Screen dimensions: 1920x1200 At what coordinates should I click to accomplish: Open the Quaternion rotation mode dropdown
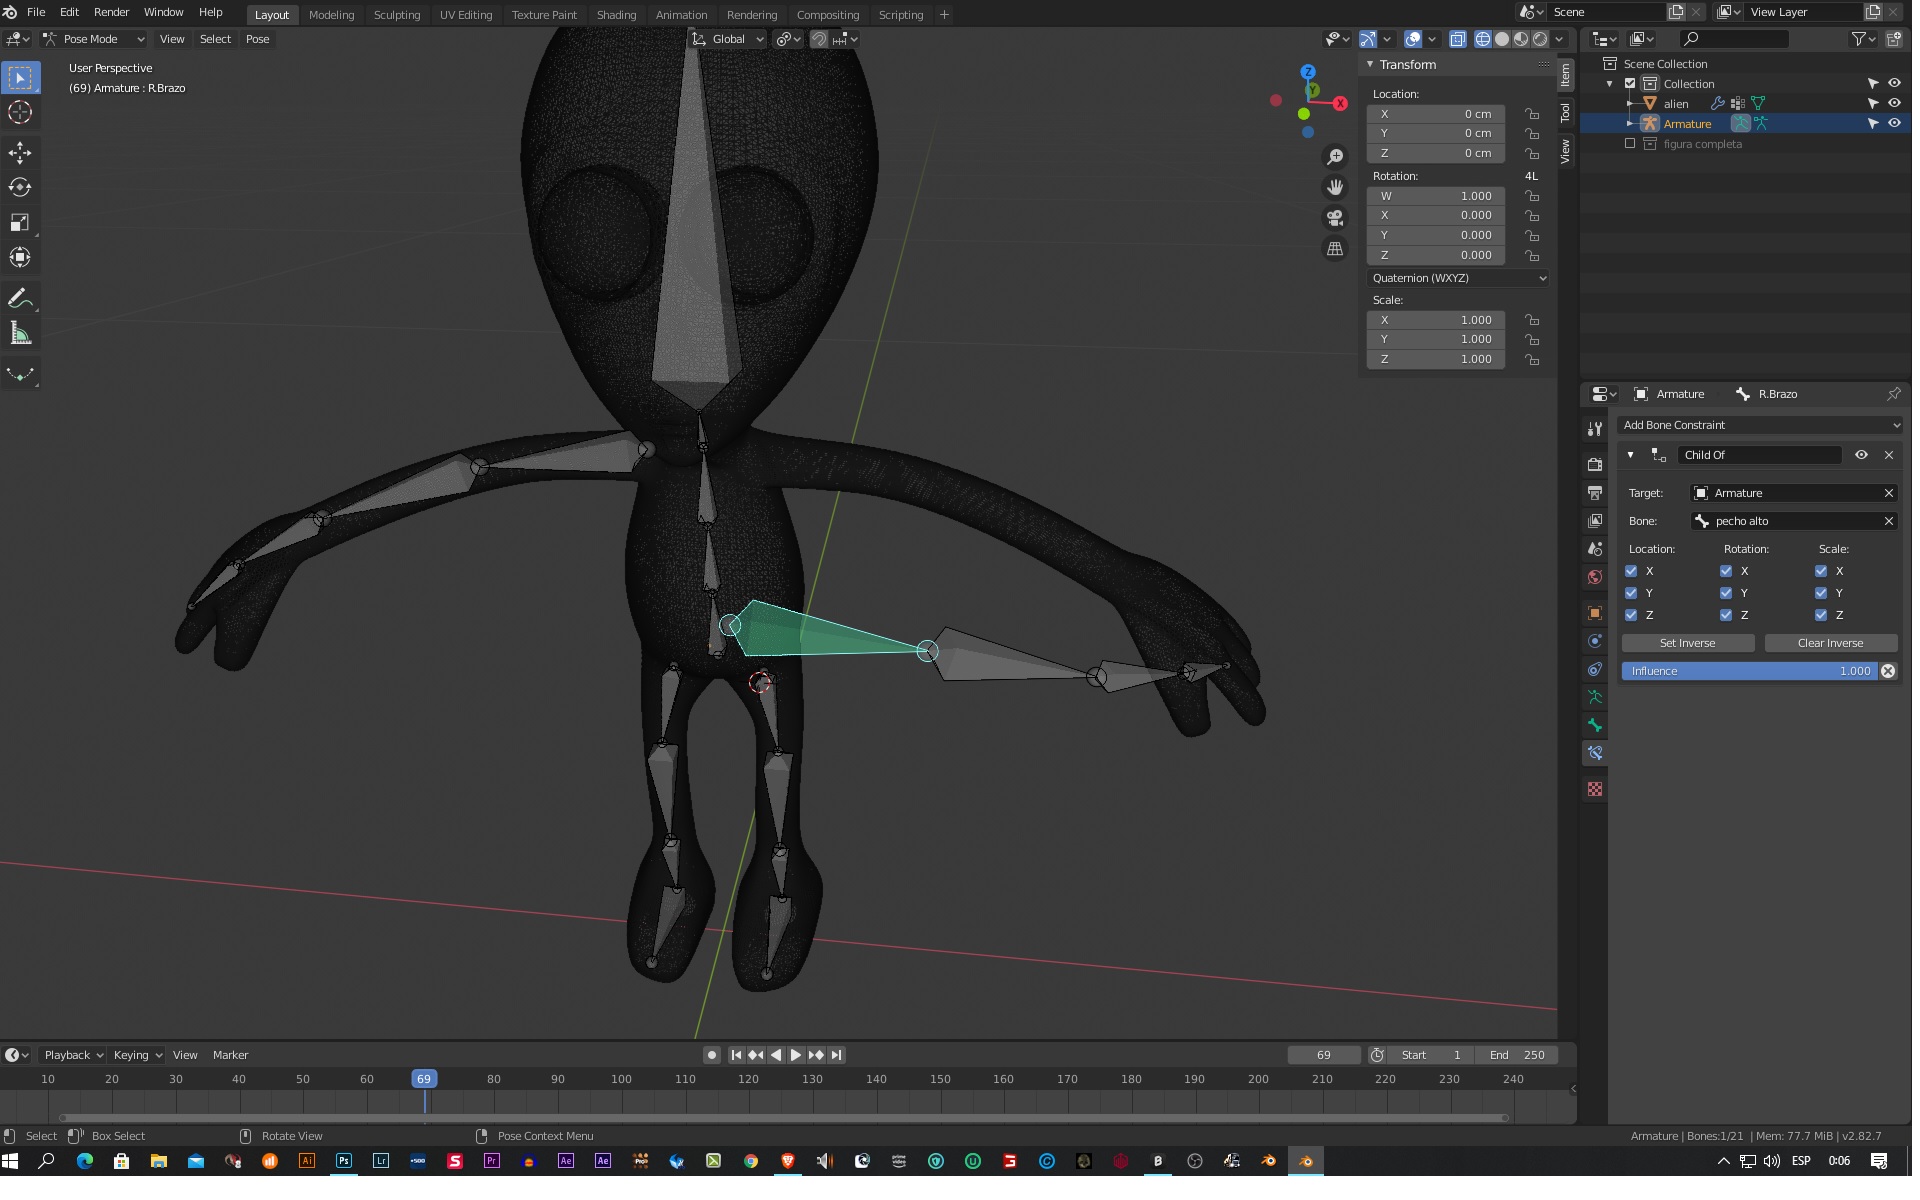(x=1458, y=278)
